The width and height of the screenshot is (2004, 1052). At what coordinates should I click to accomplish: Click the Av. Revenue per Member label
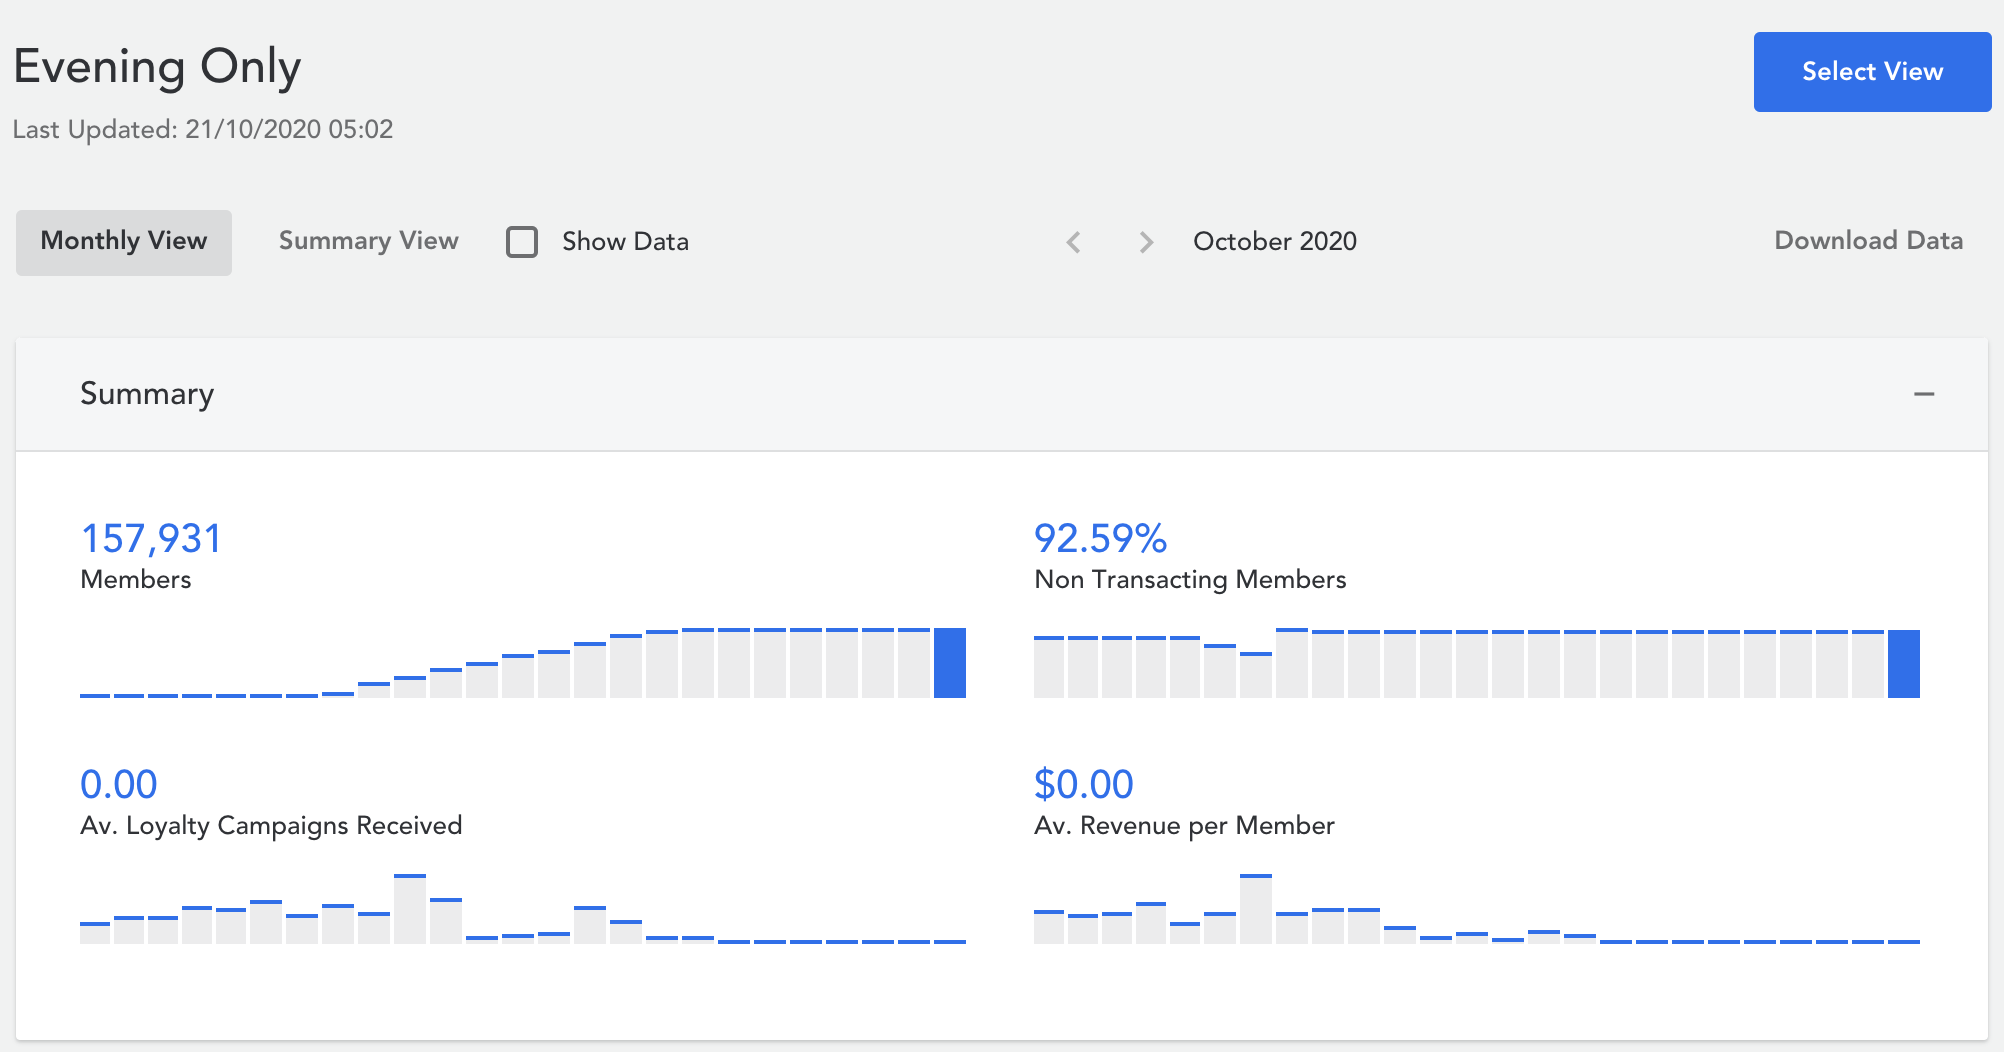(x=1184, y=826)
